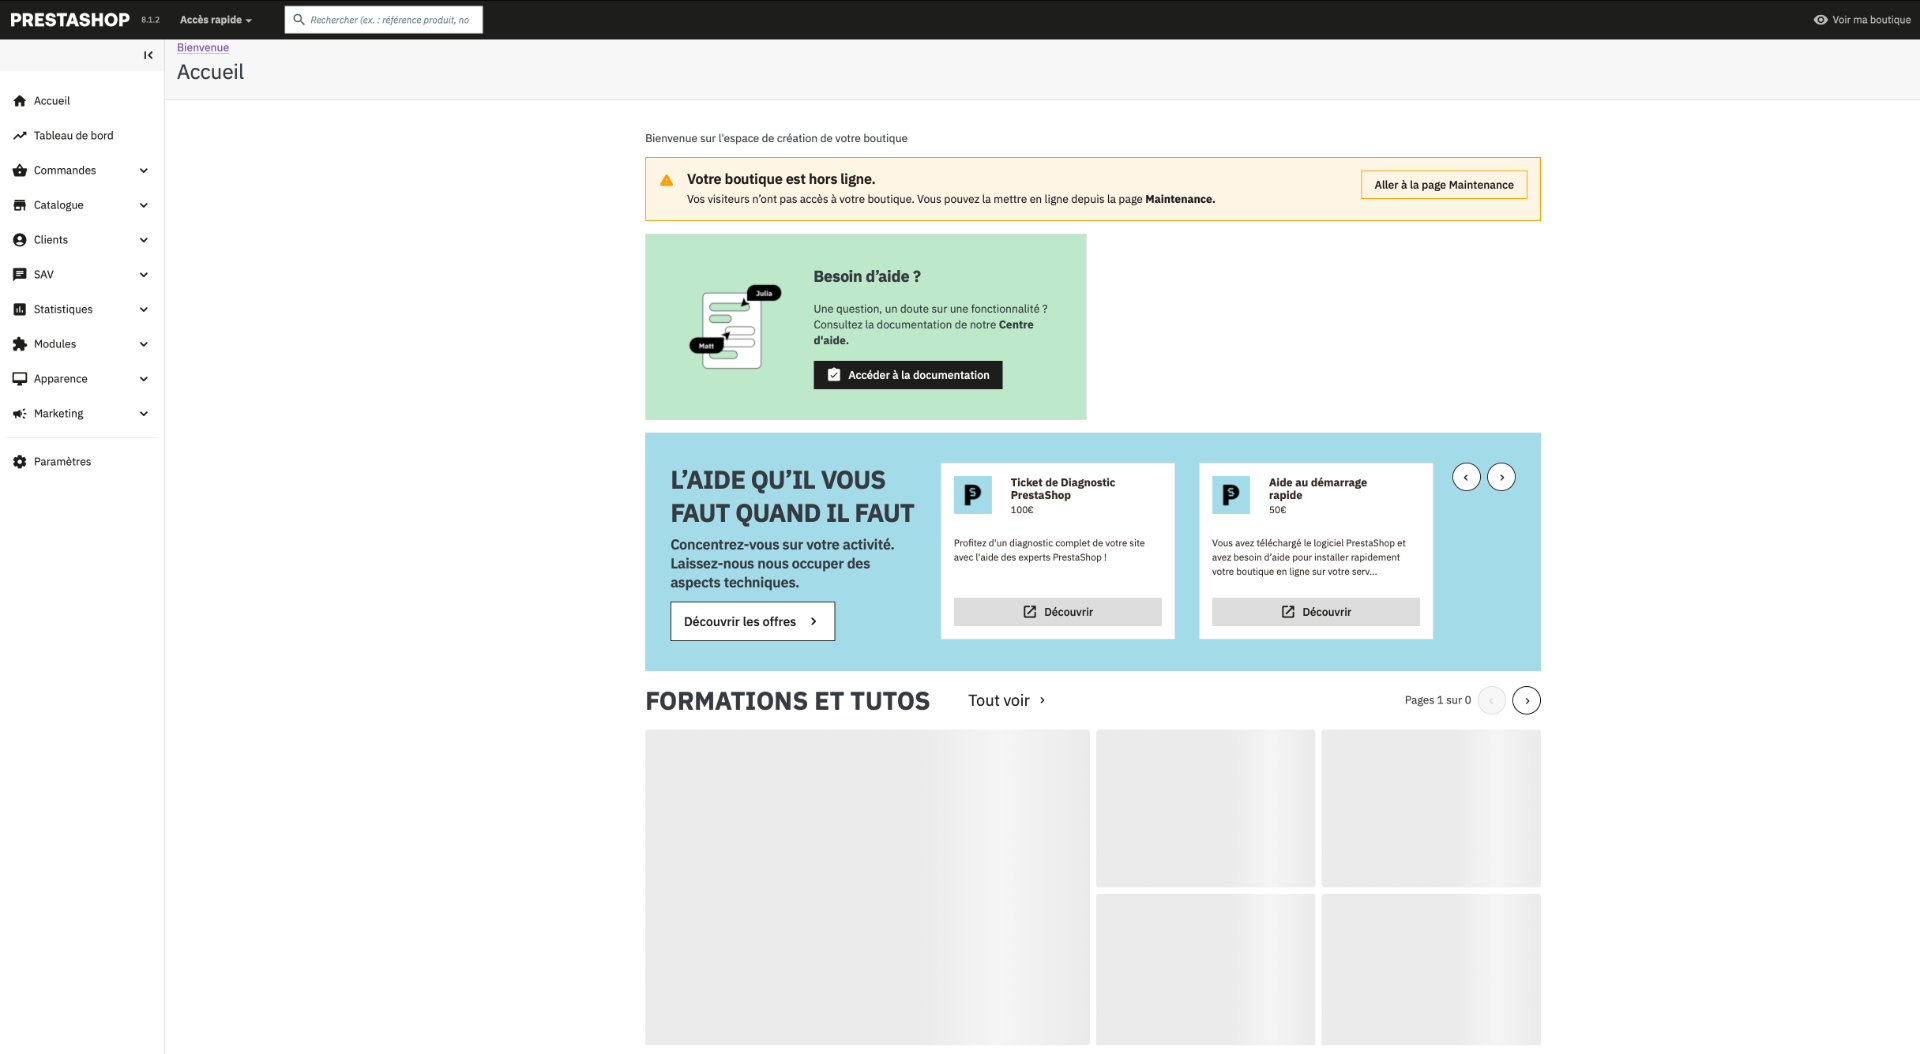This screenshot has height=1054, width=1920.
Task: Expand the Statistiques submenu chevron
Action: pyautogui.click(x=144, y=310)
